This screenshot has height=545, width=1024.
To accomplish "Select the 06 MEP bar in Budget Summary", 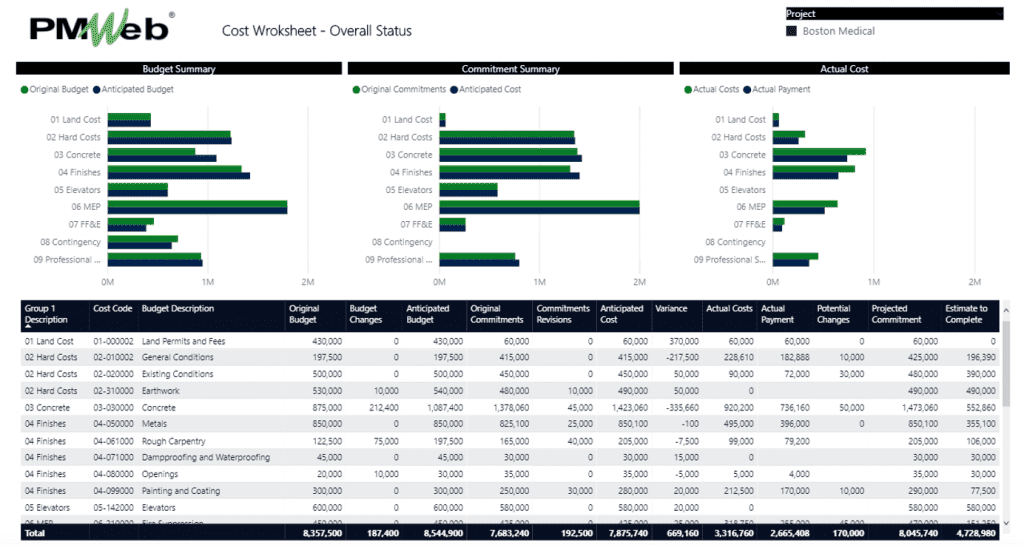I will point(197,207).
